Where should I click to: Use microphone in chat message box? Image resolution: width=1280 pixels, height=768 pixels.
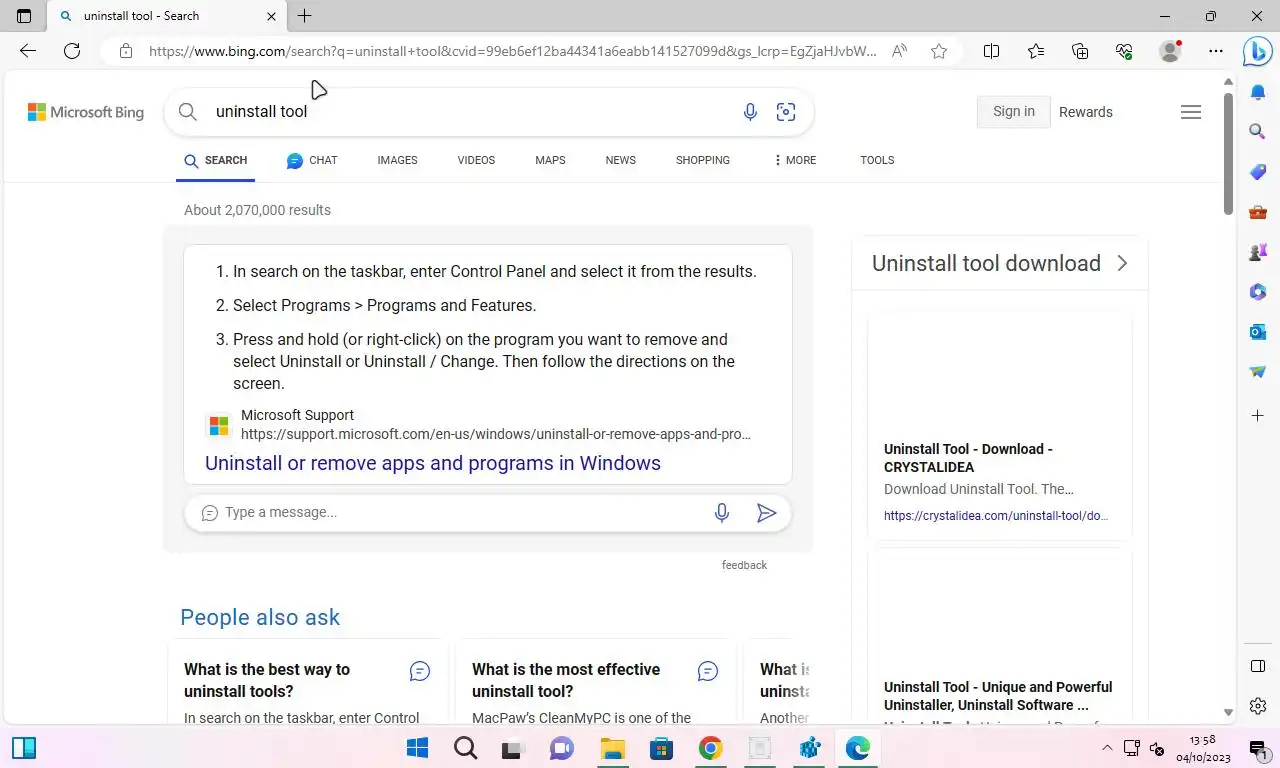[722, 513]
